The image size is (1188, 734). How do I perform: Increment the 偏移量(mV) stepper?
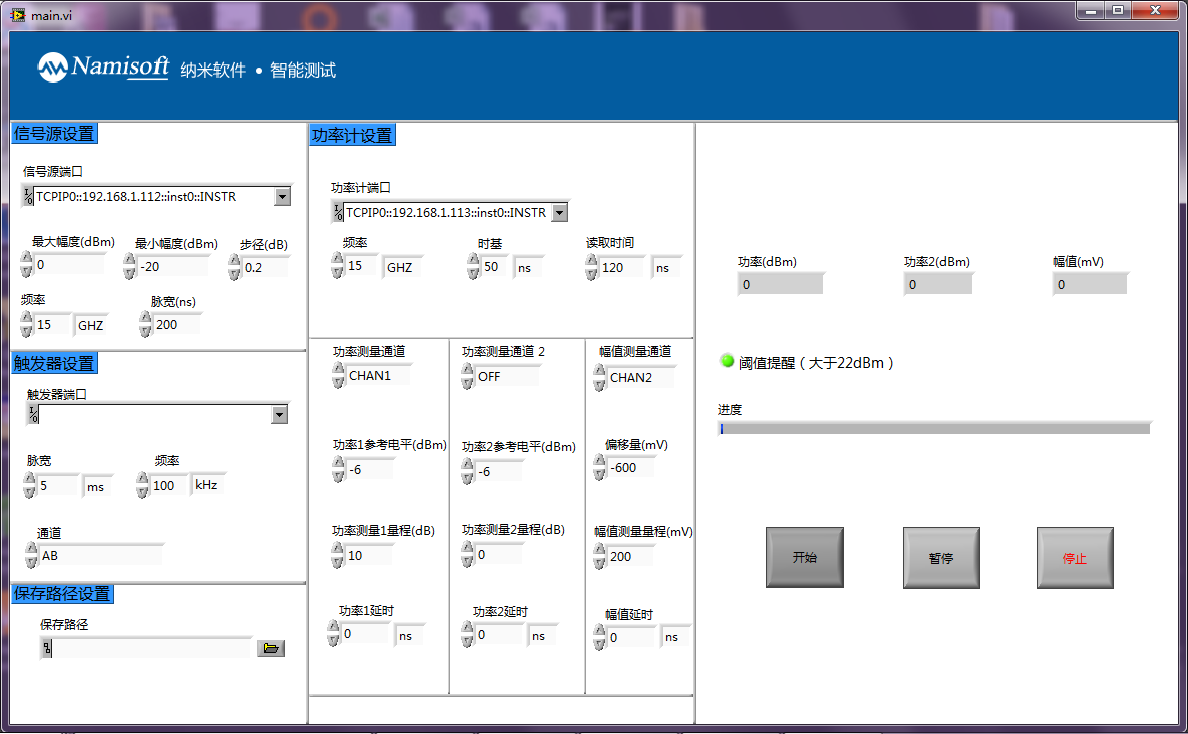point(598,461)
